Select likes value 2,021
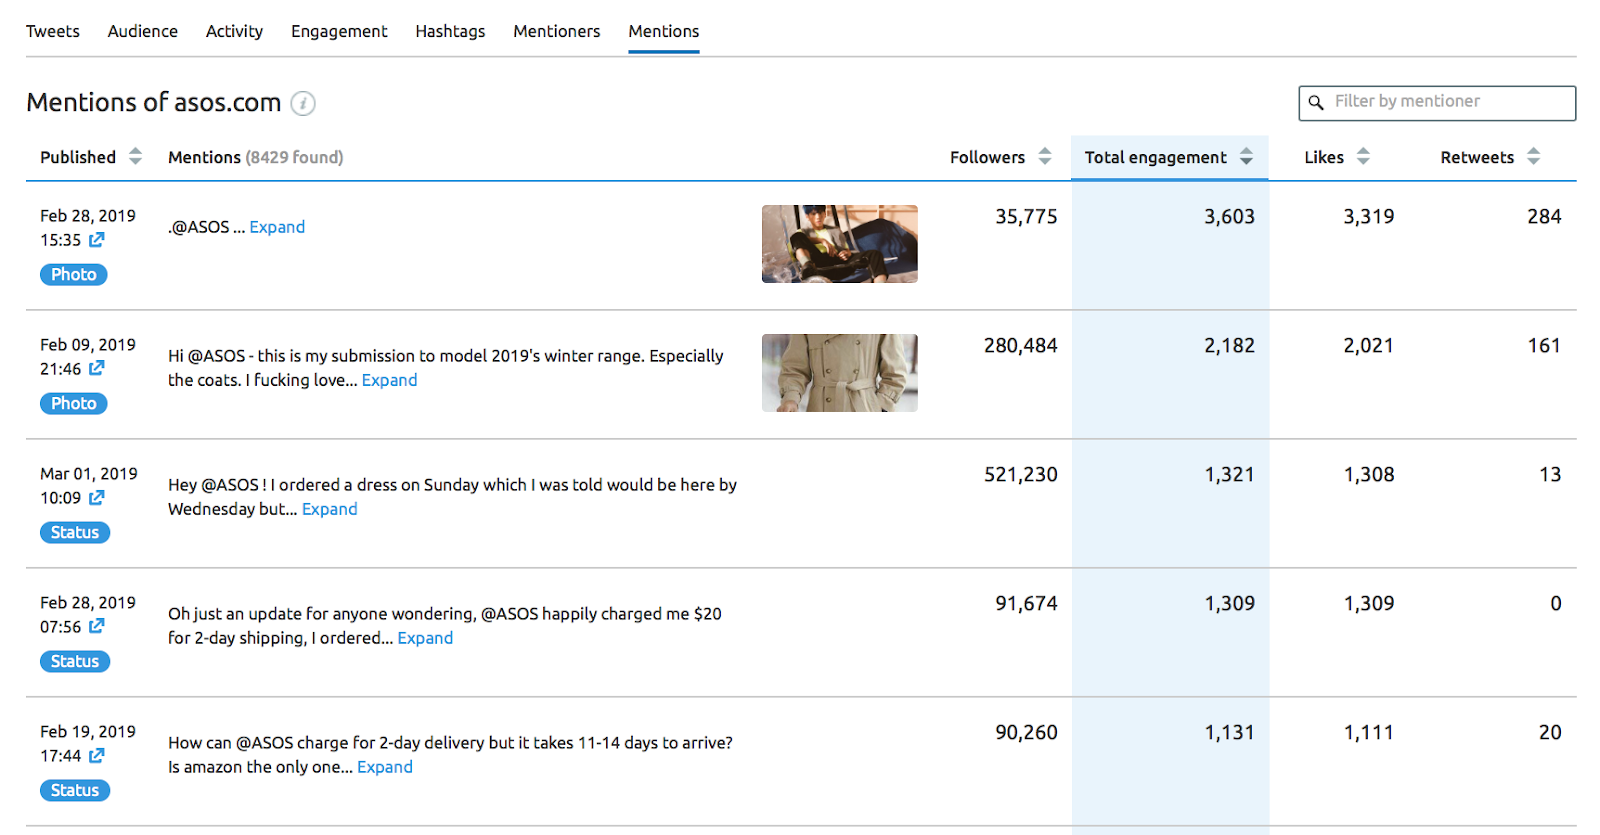 coord(1369,346)
